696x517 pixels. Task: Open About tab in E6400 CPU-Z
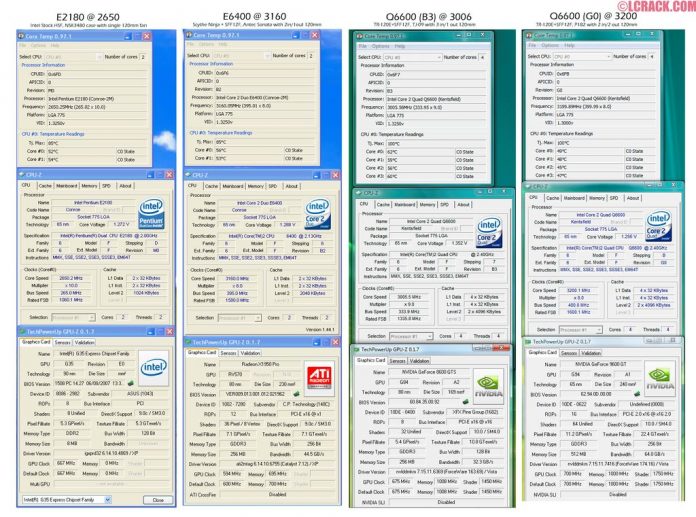point(292,186)
